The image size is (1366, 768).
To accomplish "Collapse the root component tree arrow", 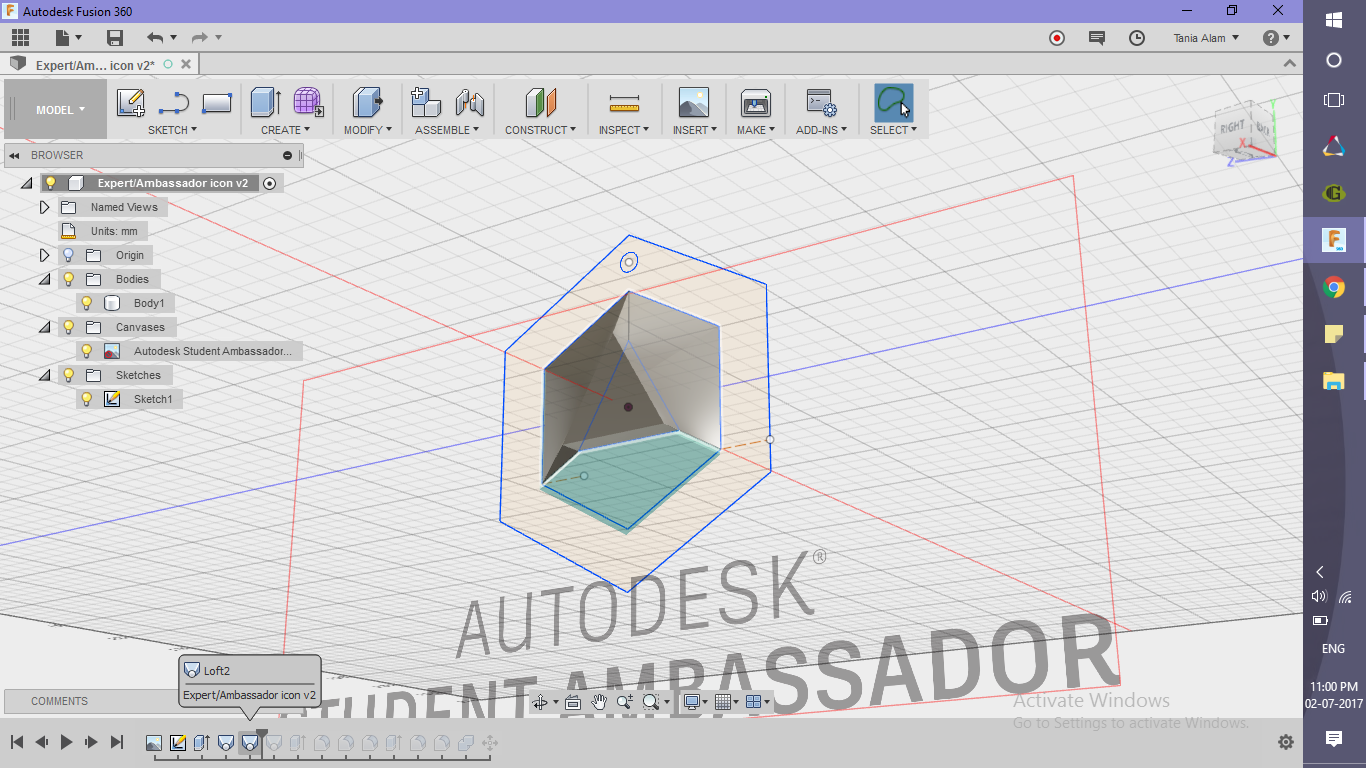I will 26,183.
